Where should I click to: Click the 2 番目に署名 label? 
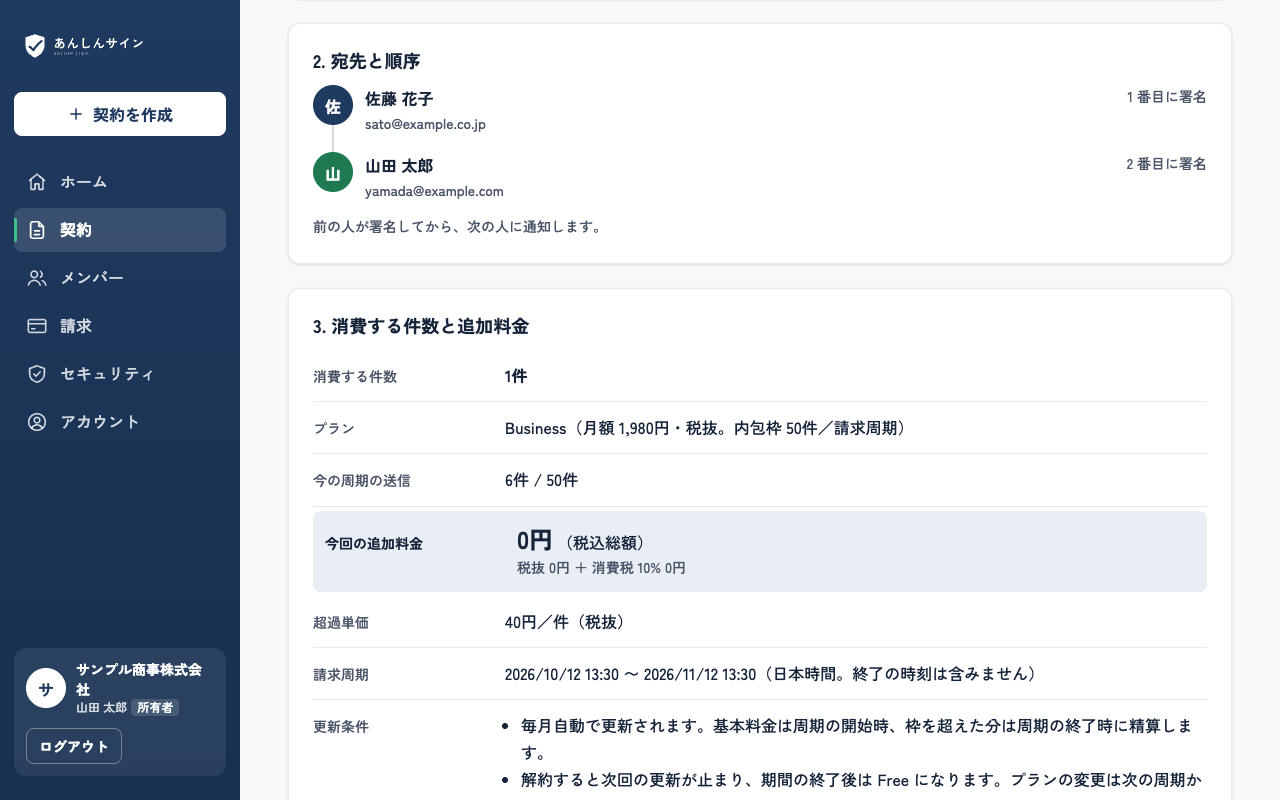click(1166, 164)
